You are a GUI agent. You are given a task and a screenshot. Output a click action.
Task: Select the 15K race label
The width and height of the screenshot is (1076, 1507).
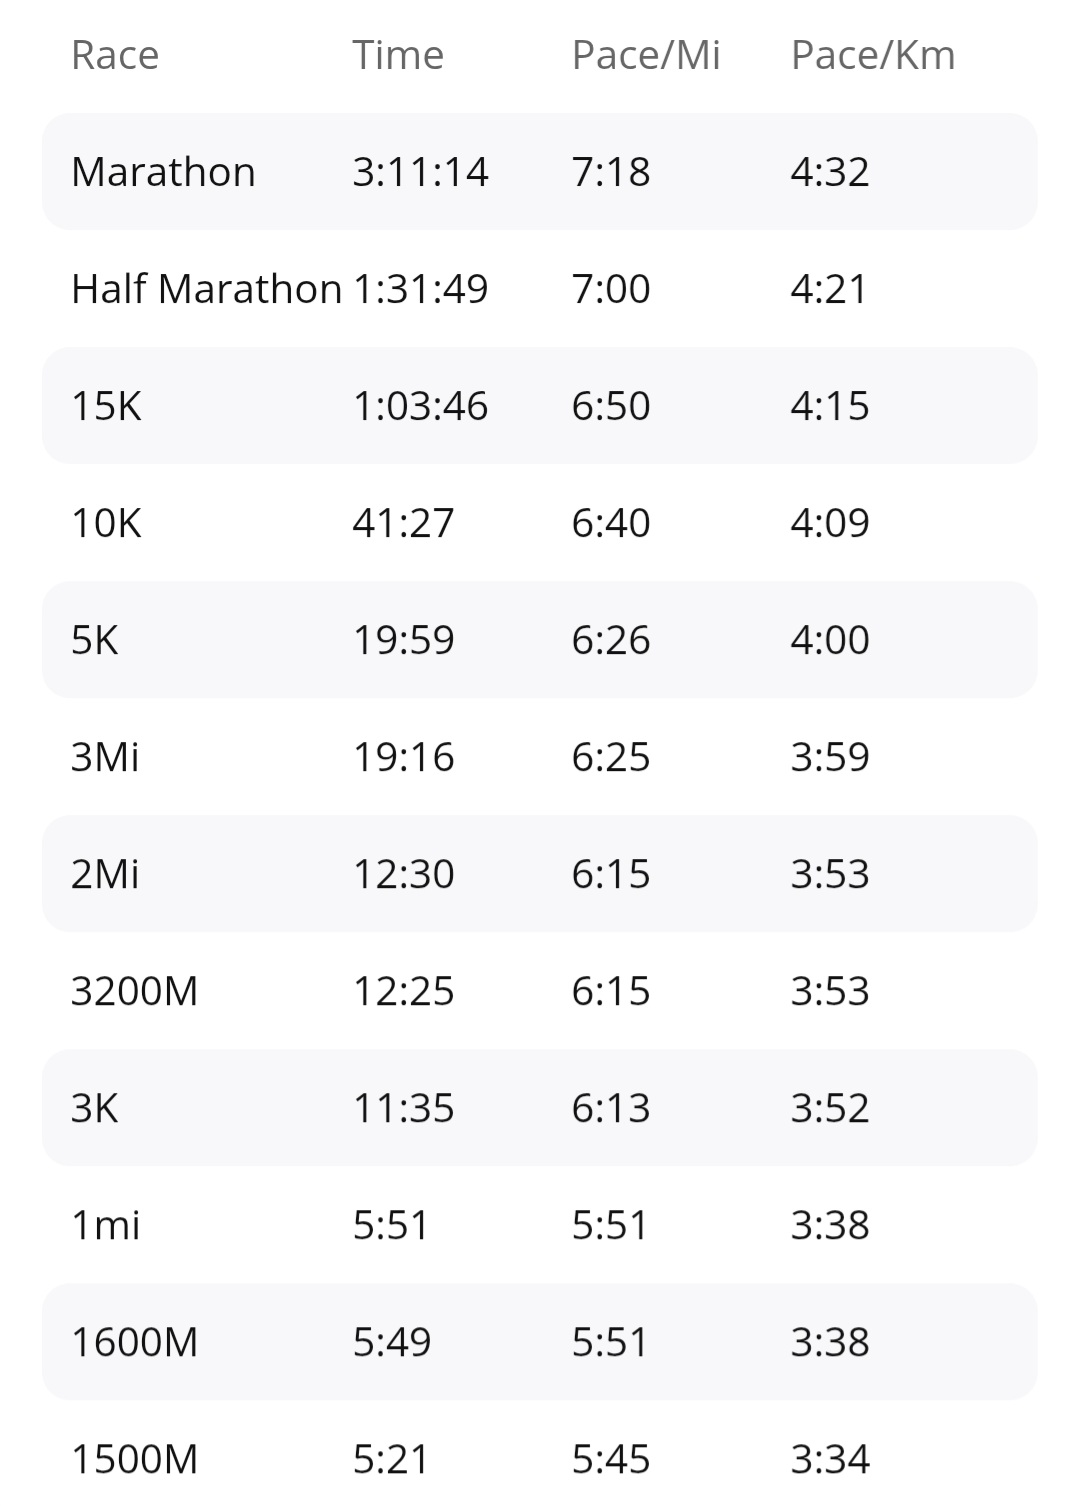[x=106, y=406]
